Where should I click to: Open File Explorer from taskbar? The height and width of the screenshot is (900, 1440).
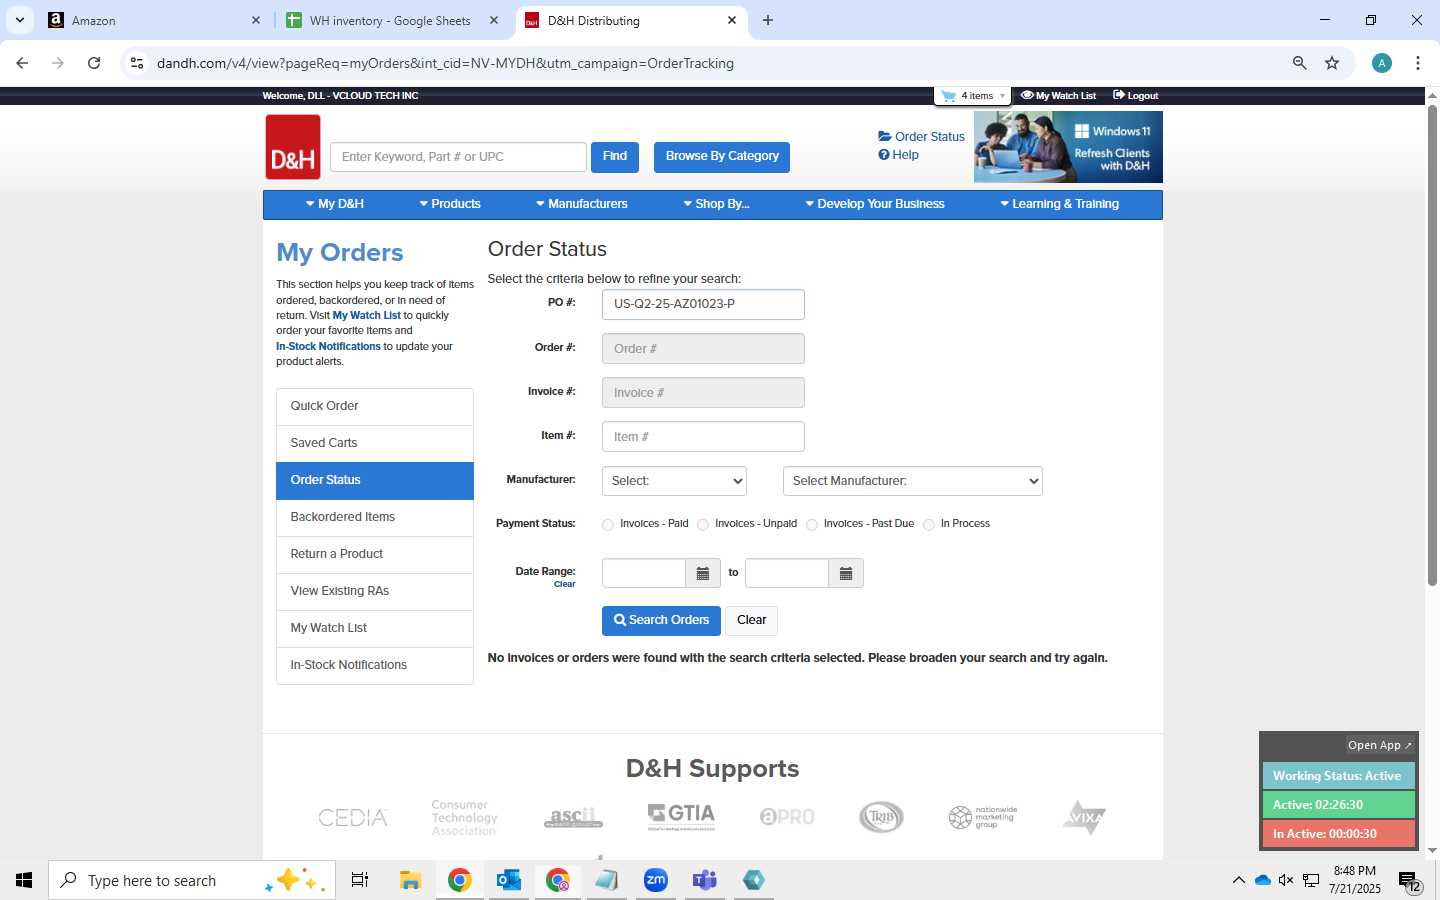[x=410, y=880]
